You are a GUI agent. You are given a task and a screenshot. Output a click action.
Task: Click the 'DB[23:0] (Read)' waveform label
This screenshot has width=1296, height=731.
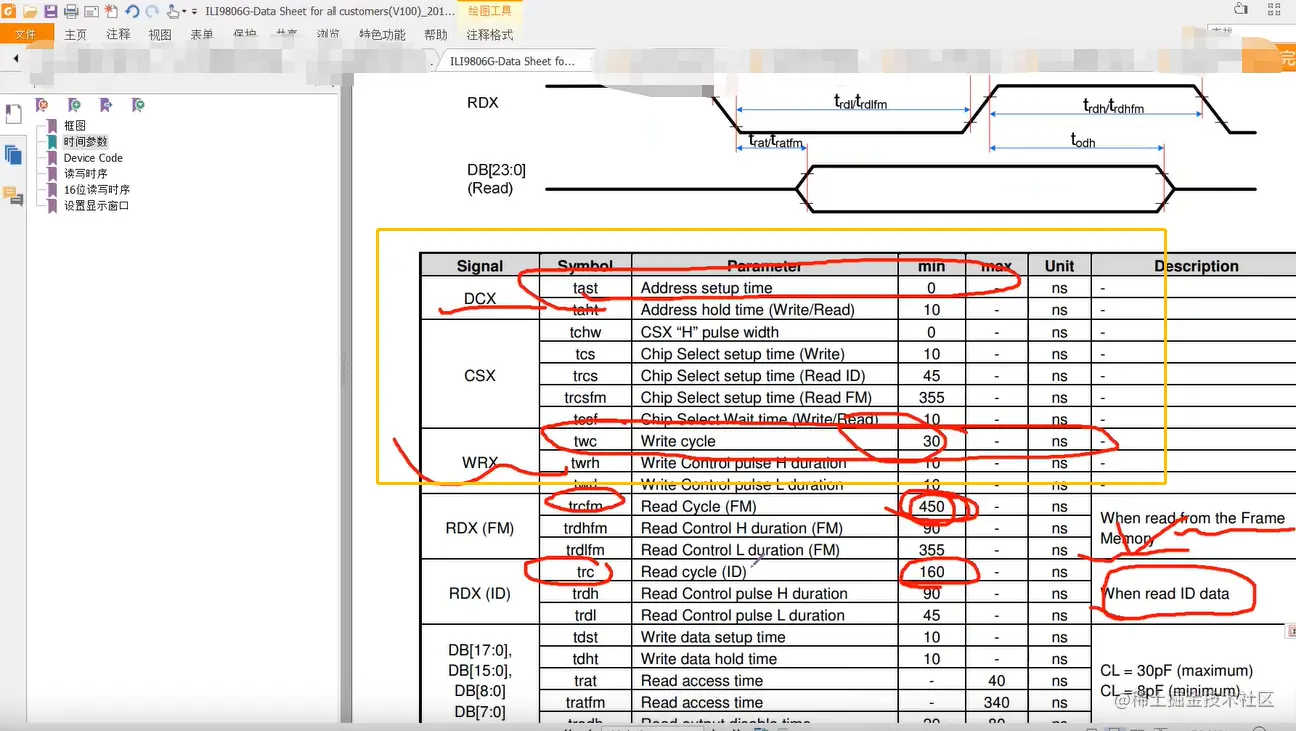pyautogui.click(x=496, y=179)
